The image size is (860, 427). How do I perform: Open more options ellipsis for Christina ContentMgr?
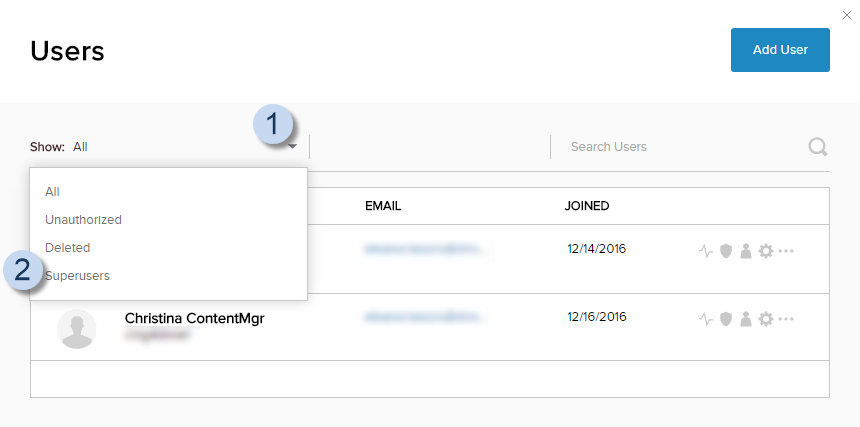click(786, 319)
